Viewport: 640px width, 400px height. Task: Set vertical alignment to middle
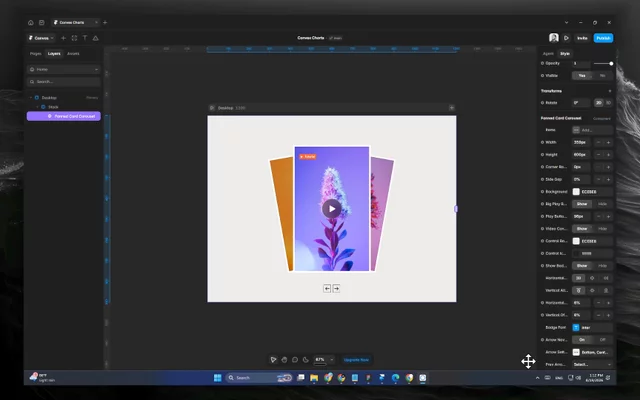click(x=592, y=290)
